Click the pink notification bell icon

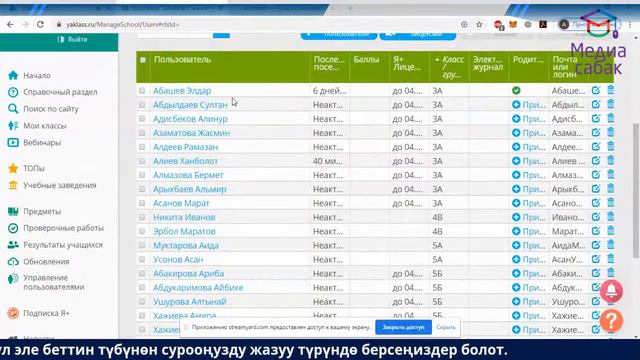click(x=611, y=291)
